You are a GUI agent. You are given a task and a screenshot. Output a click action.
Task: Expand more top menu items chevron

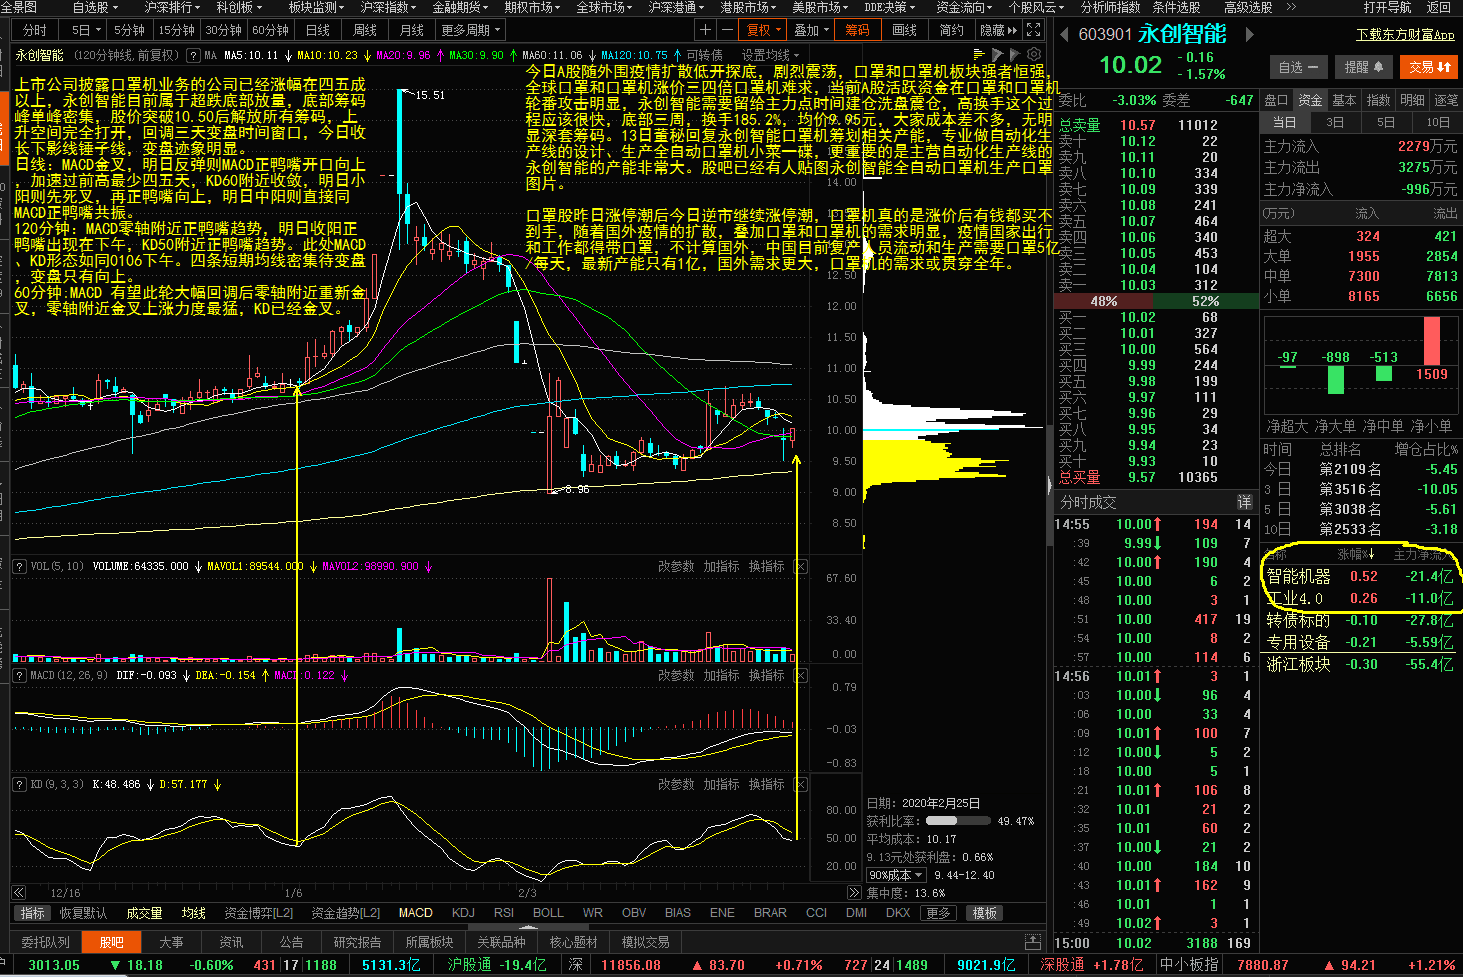coord(1291,7)
